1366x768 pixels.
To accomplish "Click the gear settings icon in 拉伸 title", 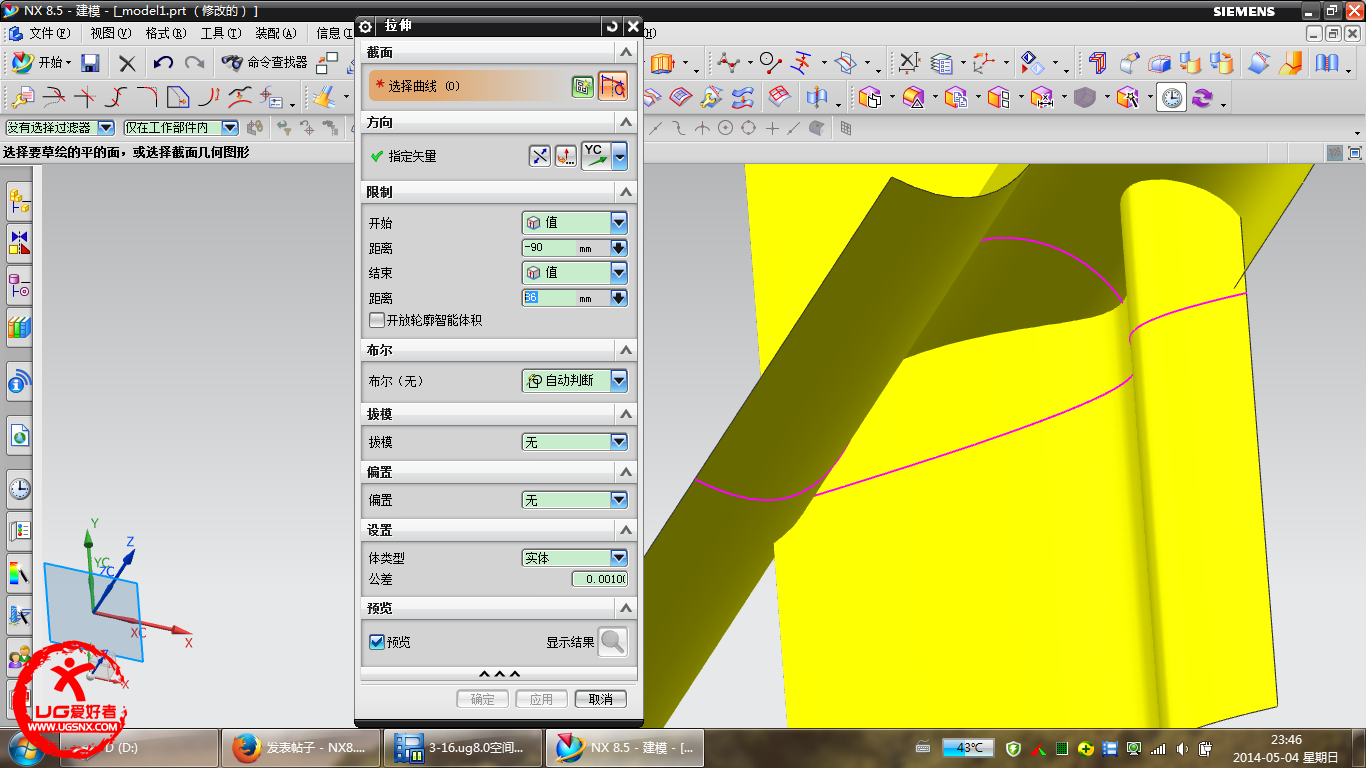I will click(366, 26).
